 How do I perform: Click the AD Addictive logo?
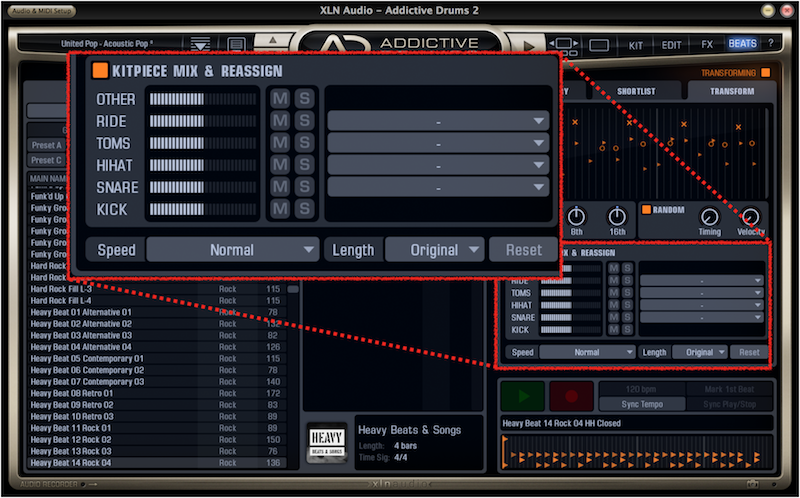[x=401, y=44]
